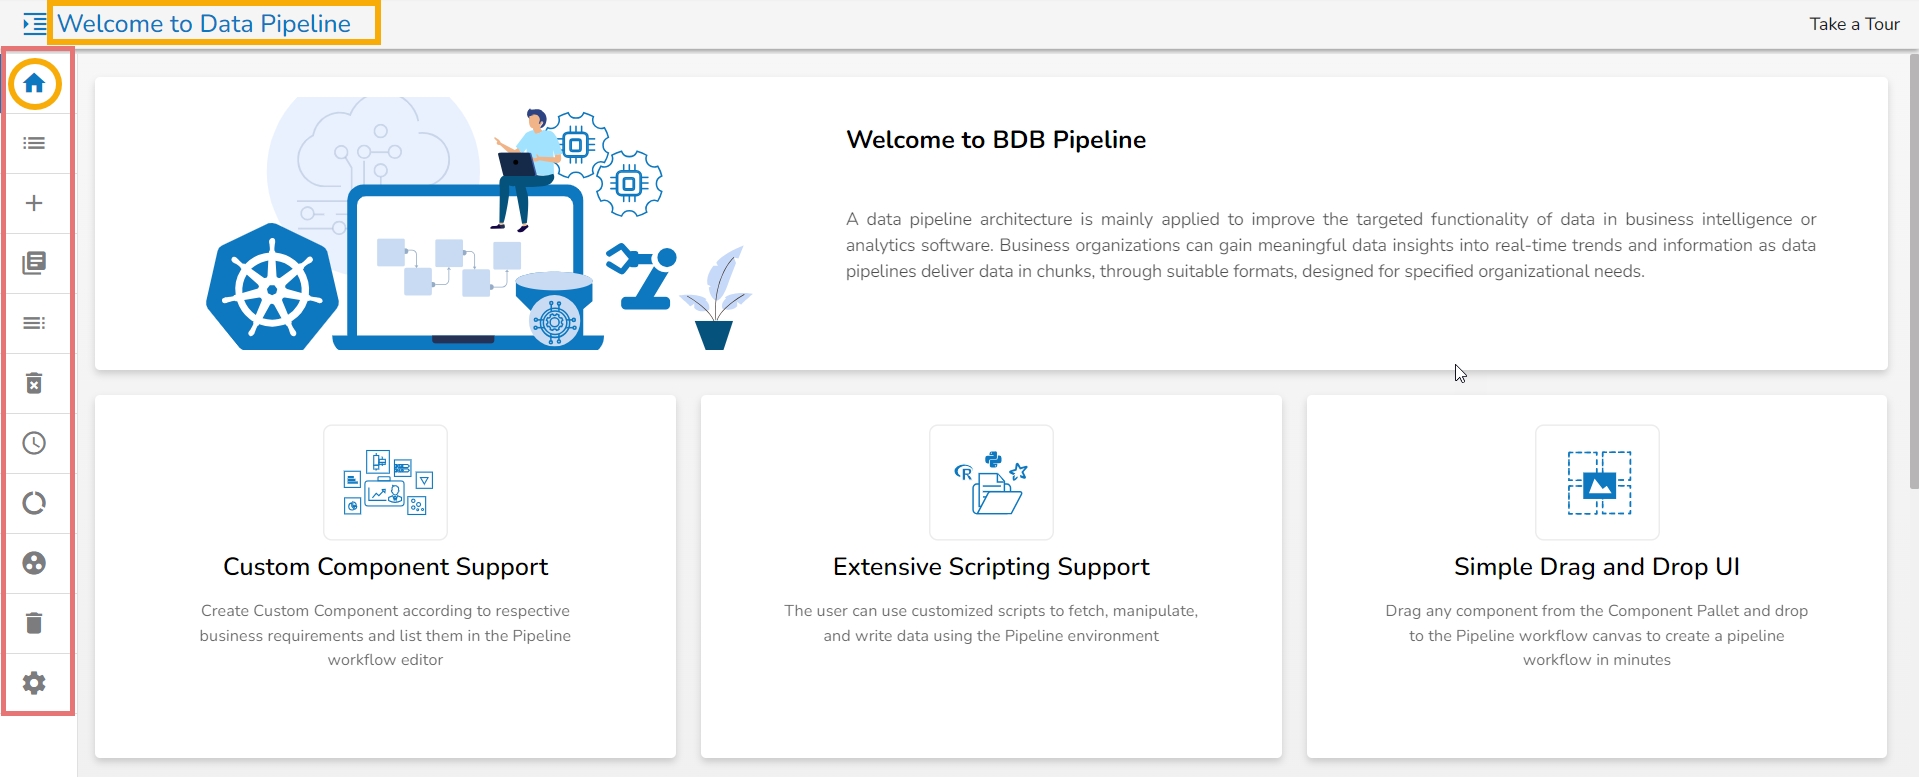Open the clock icon in the sidebar
The image size is (1919, 777).
pyautogui.click(x=34, y=444)
